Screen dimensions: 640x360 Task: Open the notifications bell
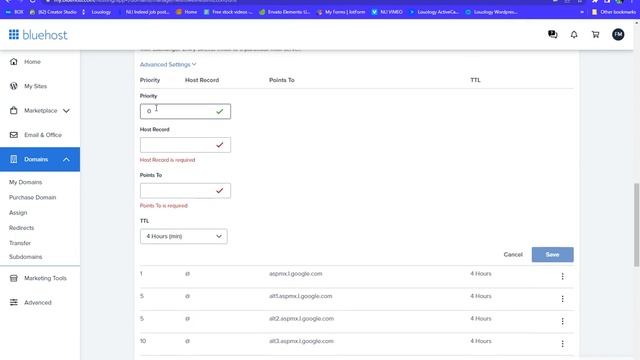coord(574,34)
